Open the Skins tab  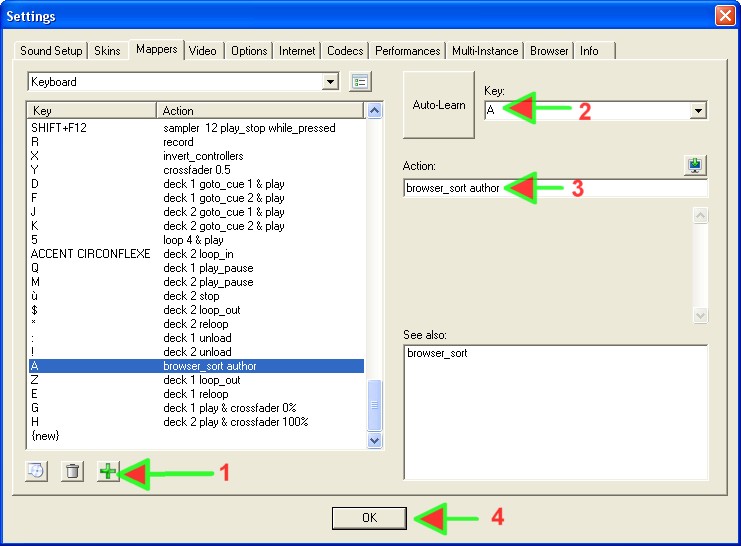[106, 51]
